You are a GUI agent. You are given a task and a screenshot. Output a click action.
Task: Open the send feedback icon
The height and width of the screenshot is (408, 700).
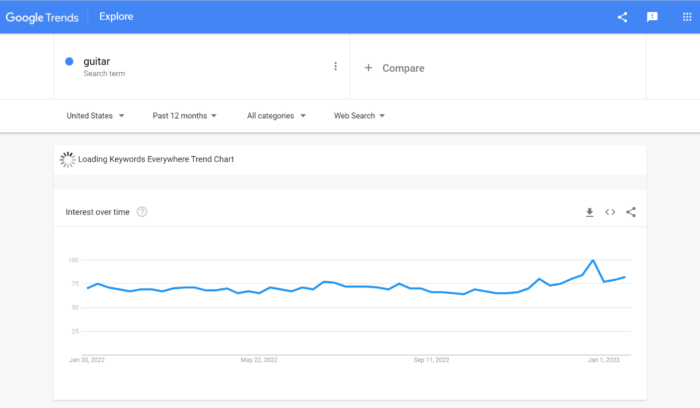[x=652, y=16]
